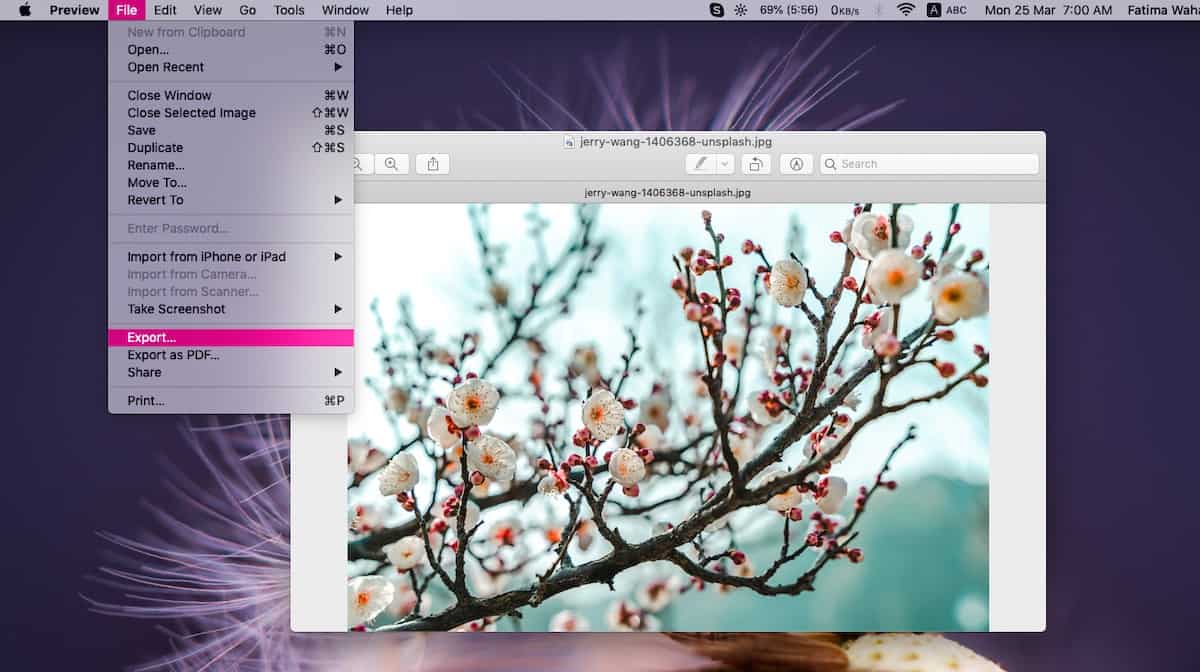Select the Highlight pen tool

(700, 164)
